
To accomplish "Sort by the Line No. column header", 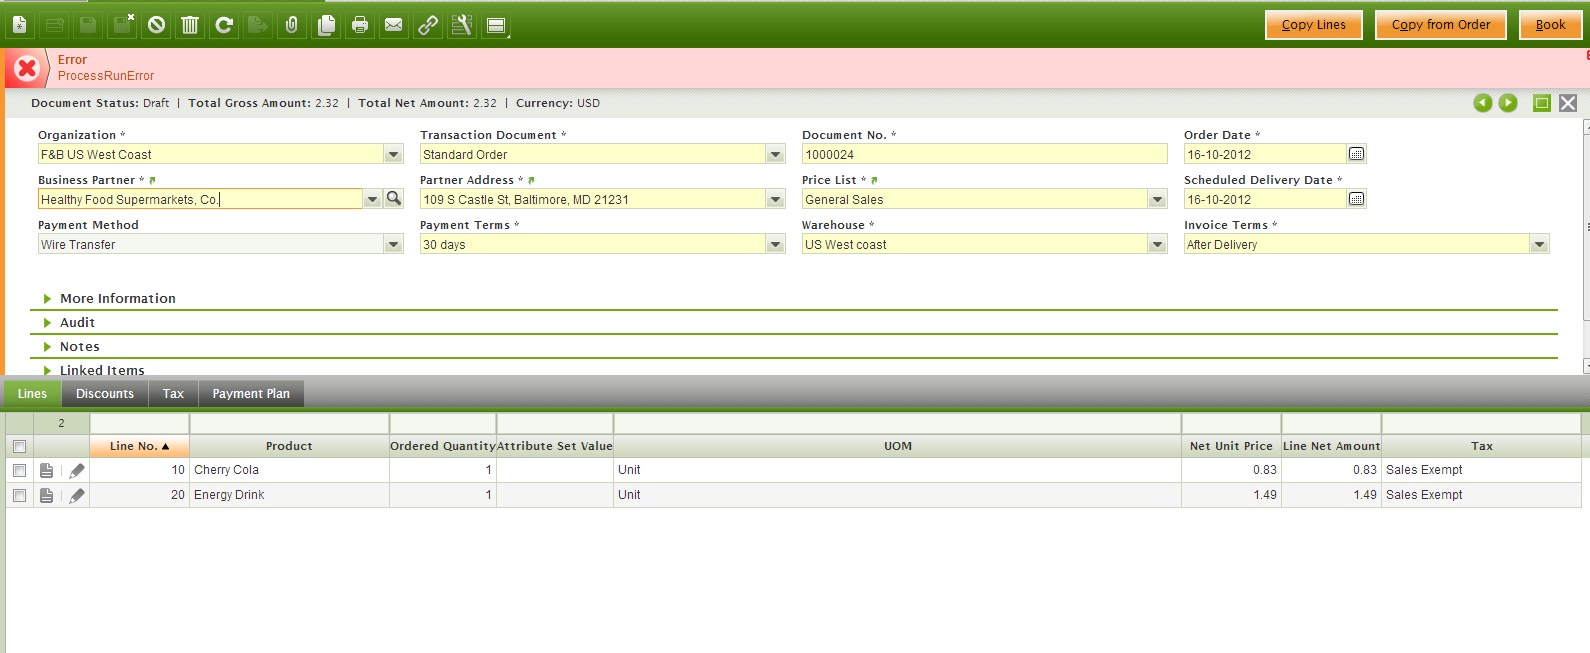I will tap(139, 446).
